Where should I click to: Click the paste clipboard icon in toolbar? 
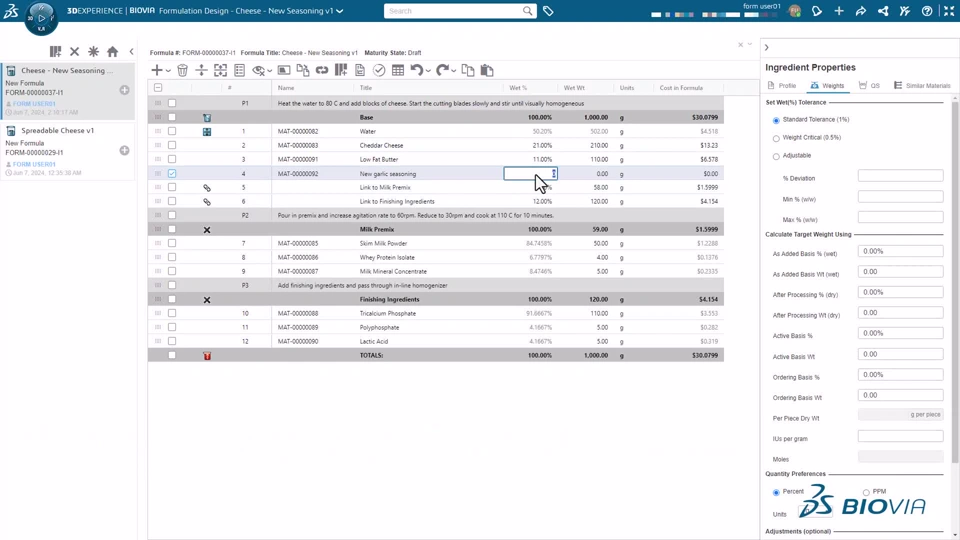tap(487, 70)
